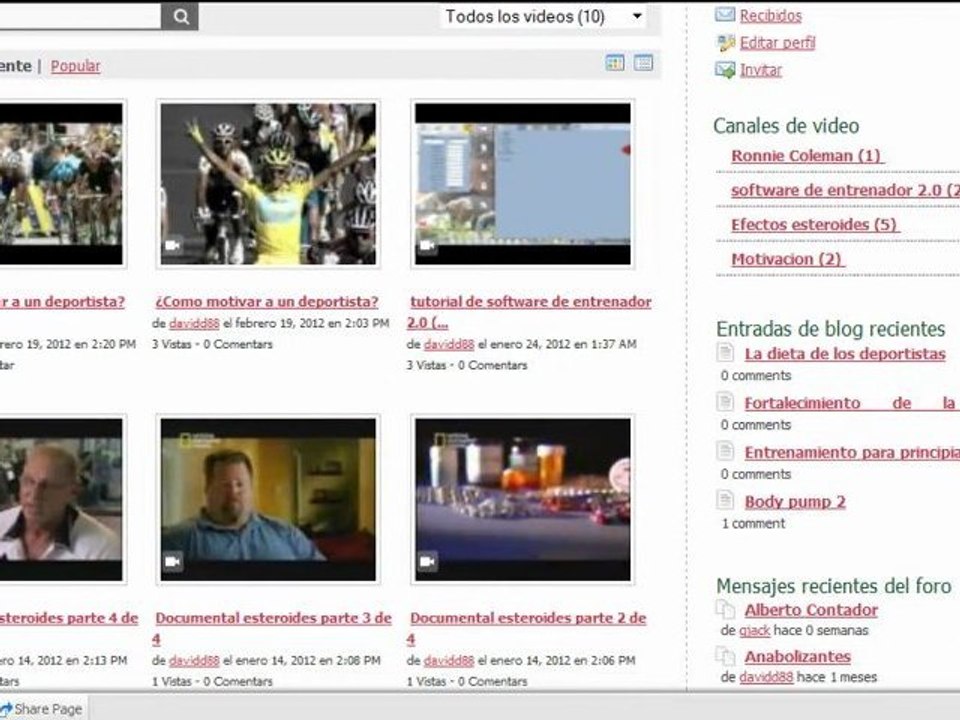This screenshot has width=960, height=720.
Task: Open 'Documental esteroides parte 3 de 4' title
Action: point(272,628)
